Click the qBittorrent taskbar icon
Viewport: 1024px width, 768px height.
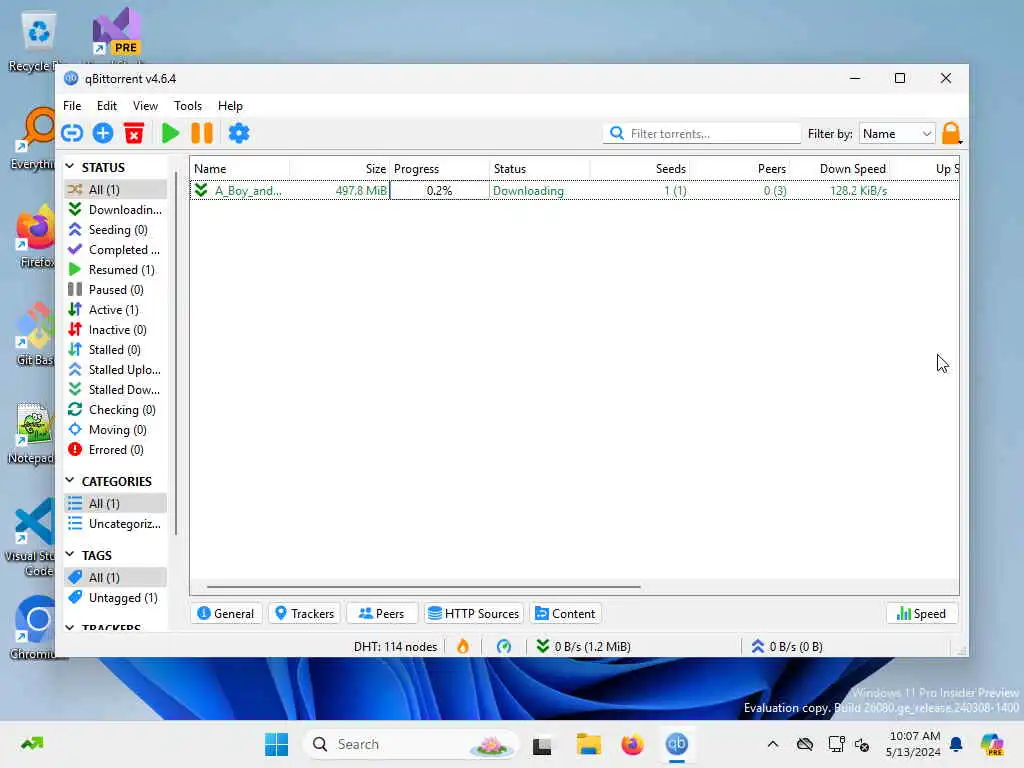(677, 744)
